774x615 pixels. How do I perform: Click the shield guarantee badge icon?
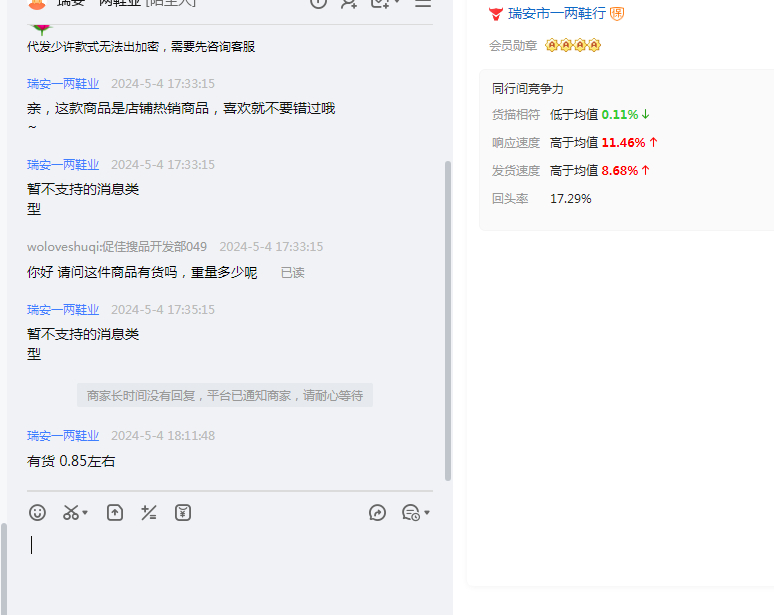(617, 13)
